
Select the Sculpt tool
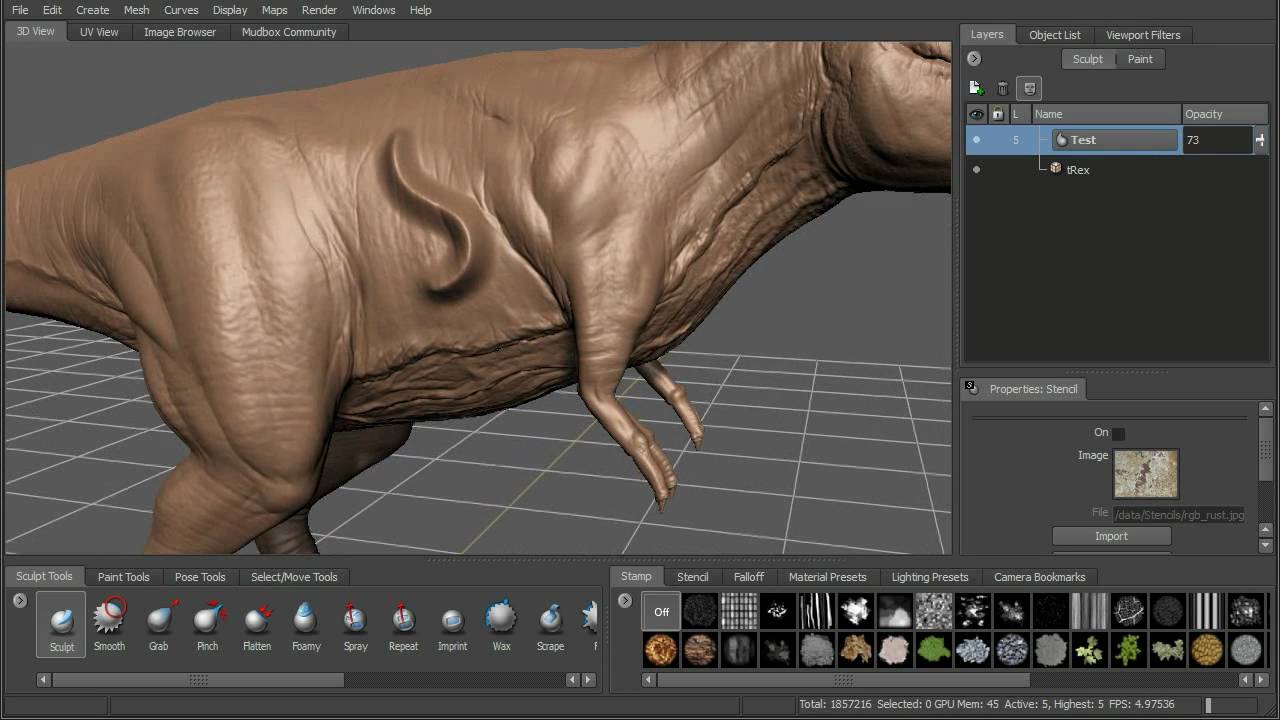tap(60, 623)
